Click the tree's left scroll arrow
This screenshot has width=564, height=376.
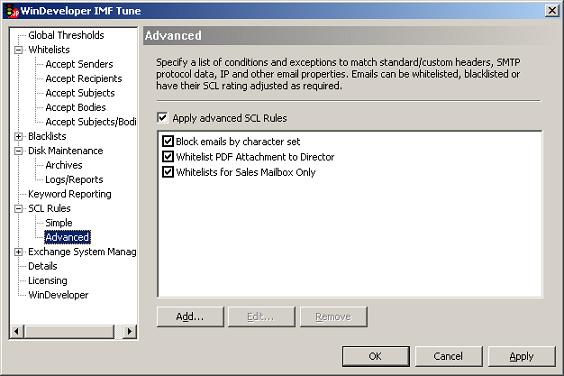(x=17, y=331)
